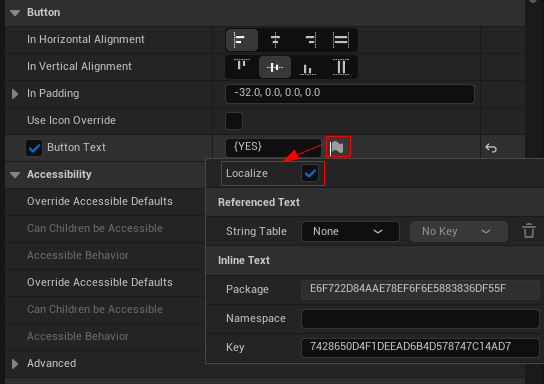Select the first Override Accessible Defaults row

click(105, 202)
